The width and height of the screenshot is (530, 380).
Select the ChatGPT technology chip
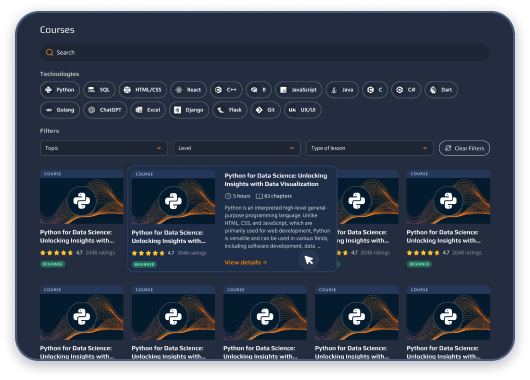pos(105,110)
